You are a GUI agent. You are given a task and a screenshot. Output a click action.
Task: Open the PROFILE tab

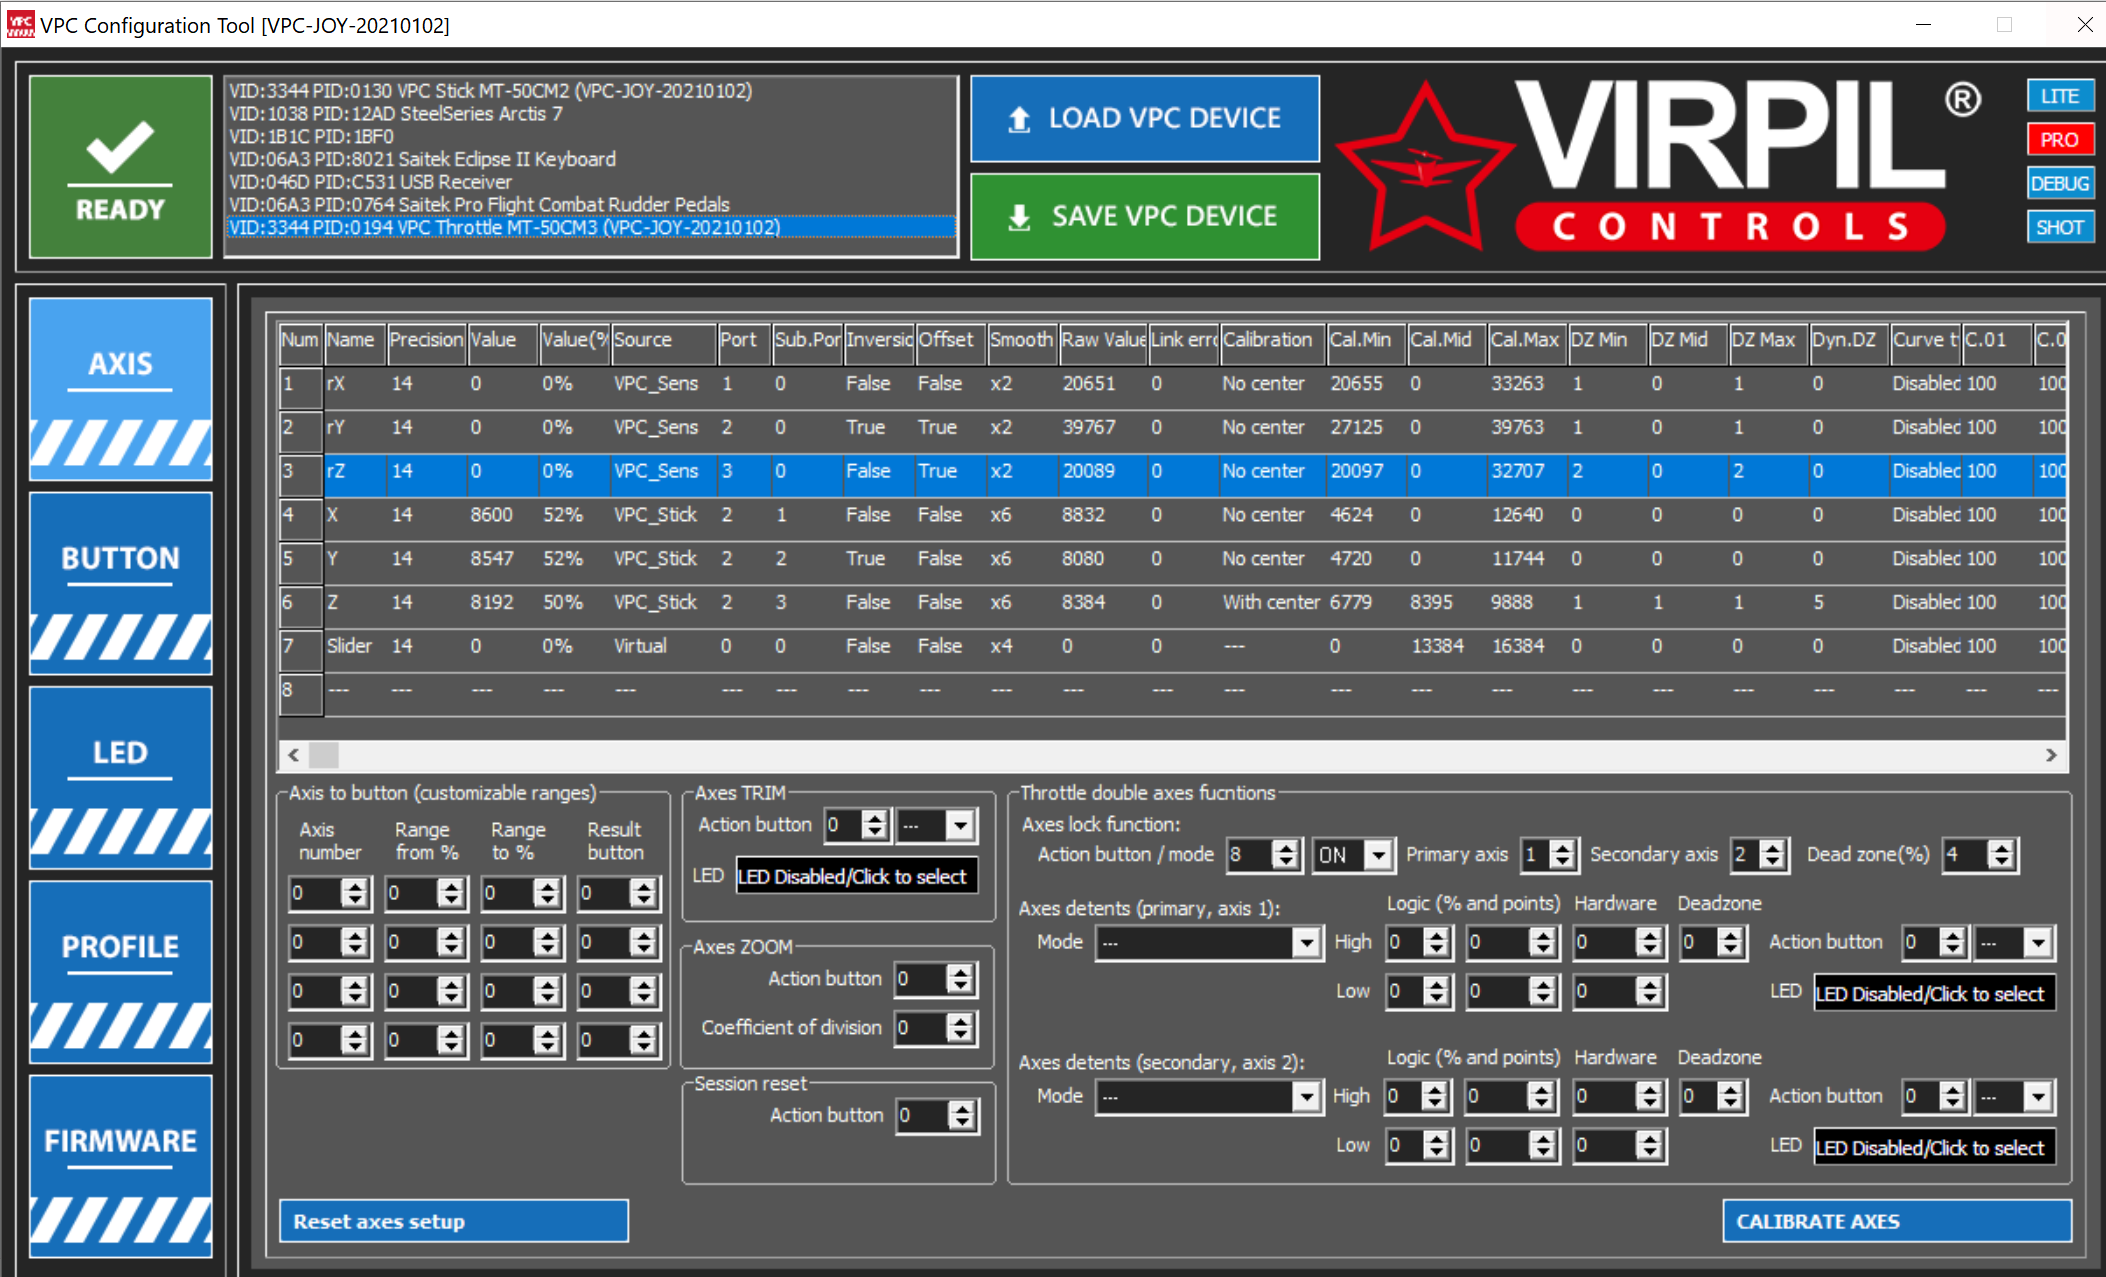120,972
